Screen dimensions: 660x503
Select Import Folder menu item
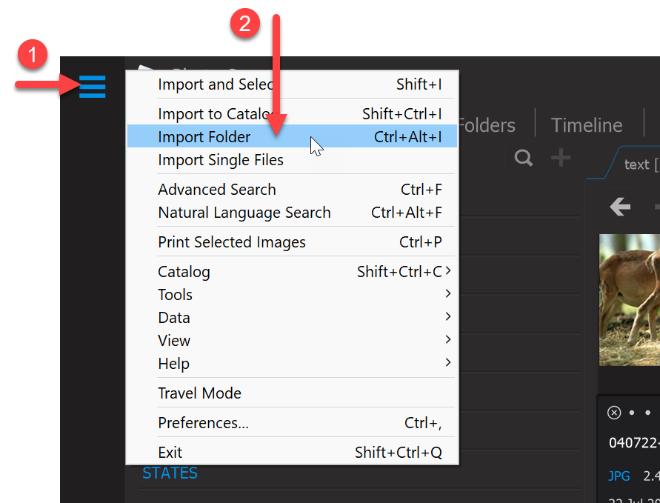(x=292, y=136)
